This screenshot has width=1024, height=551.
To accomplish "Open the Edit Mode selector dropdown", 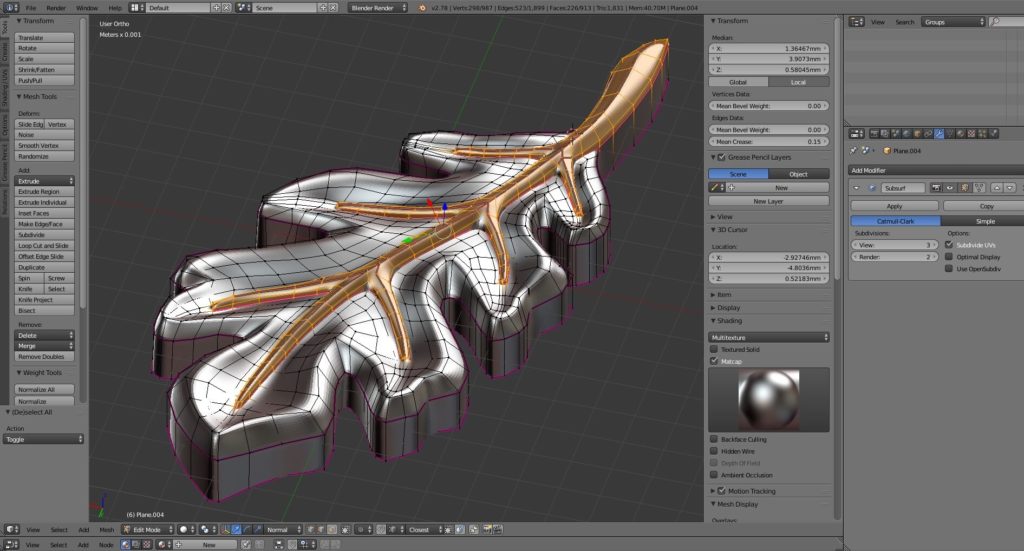I will coord(145,529).
